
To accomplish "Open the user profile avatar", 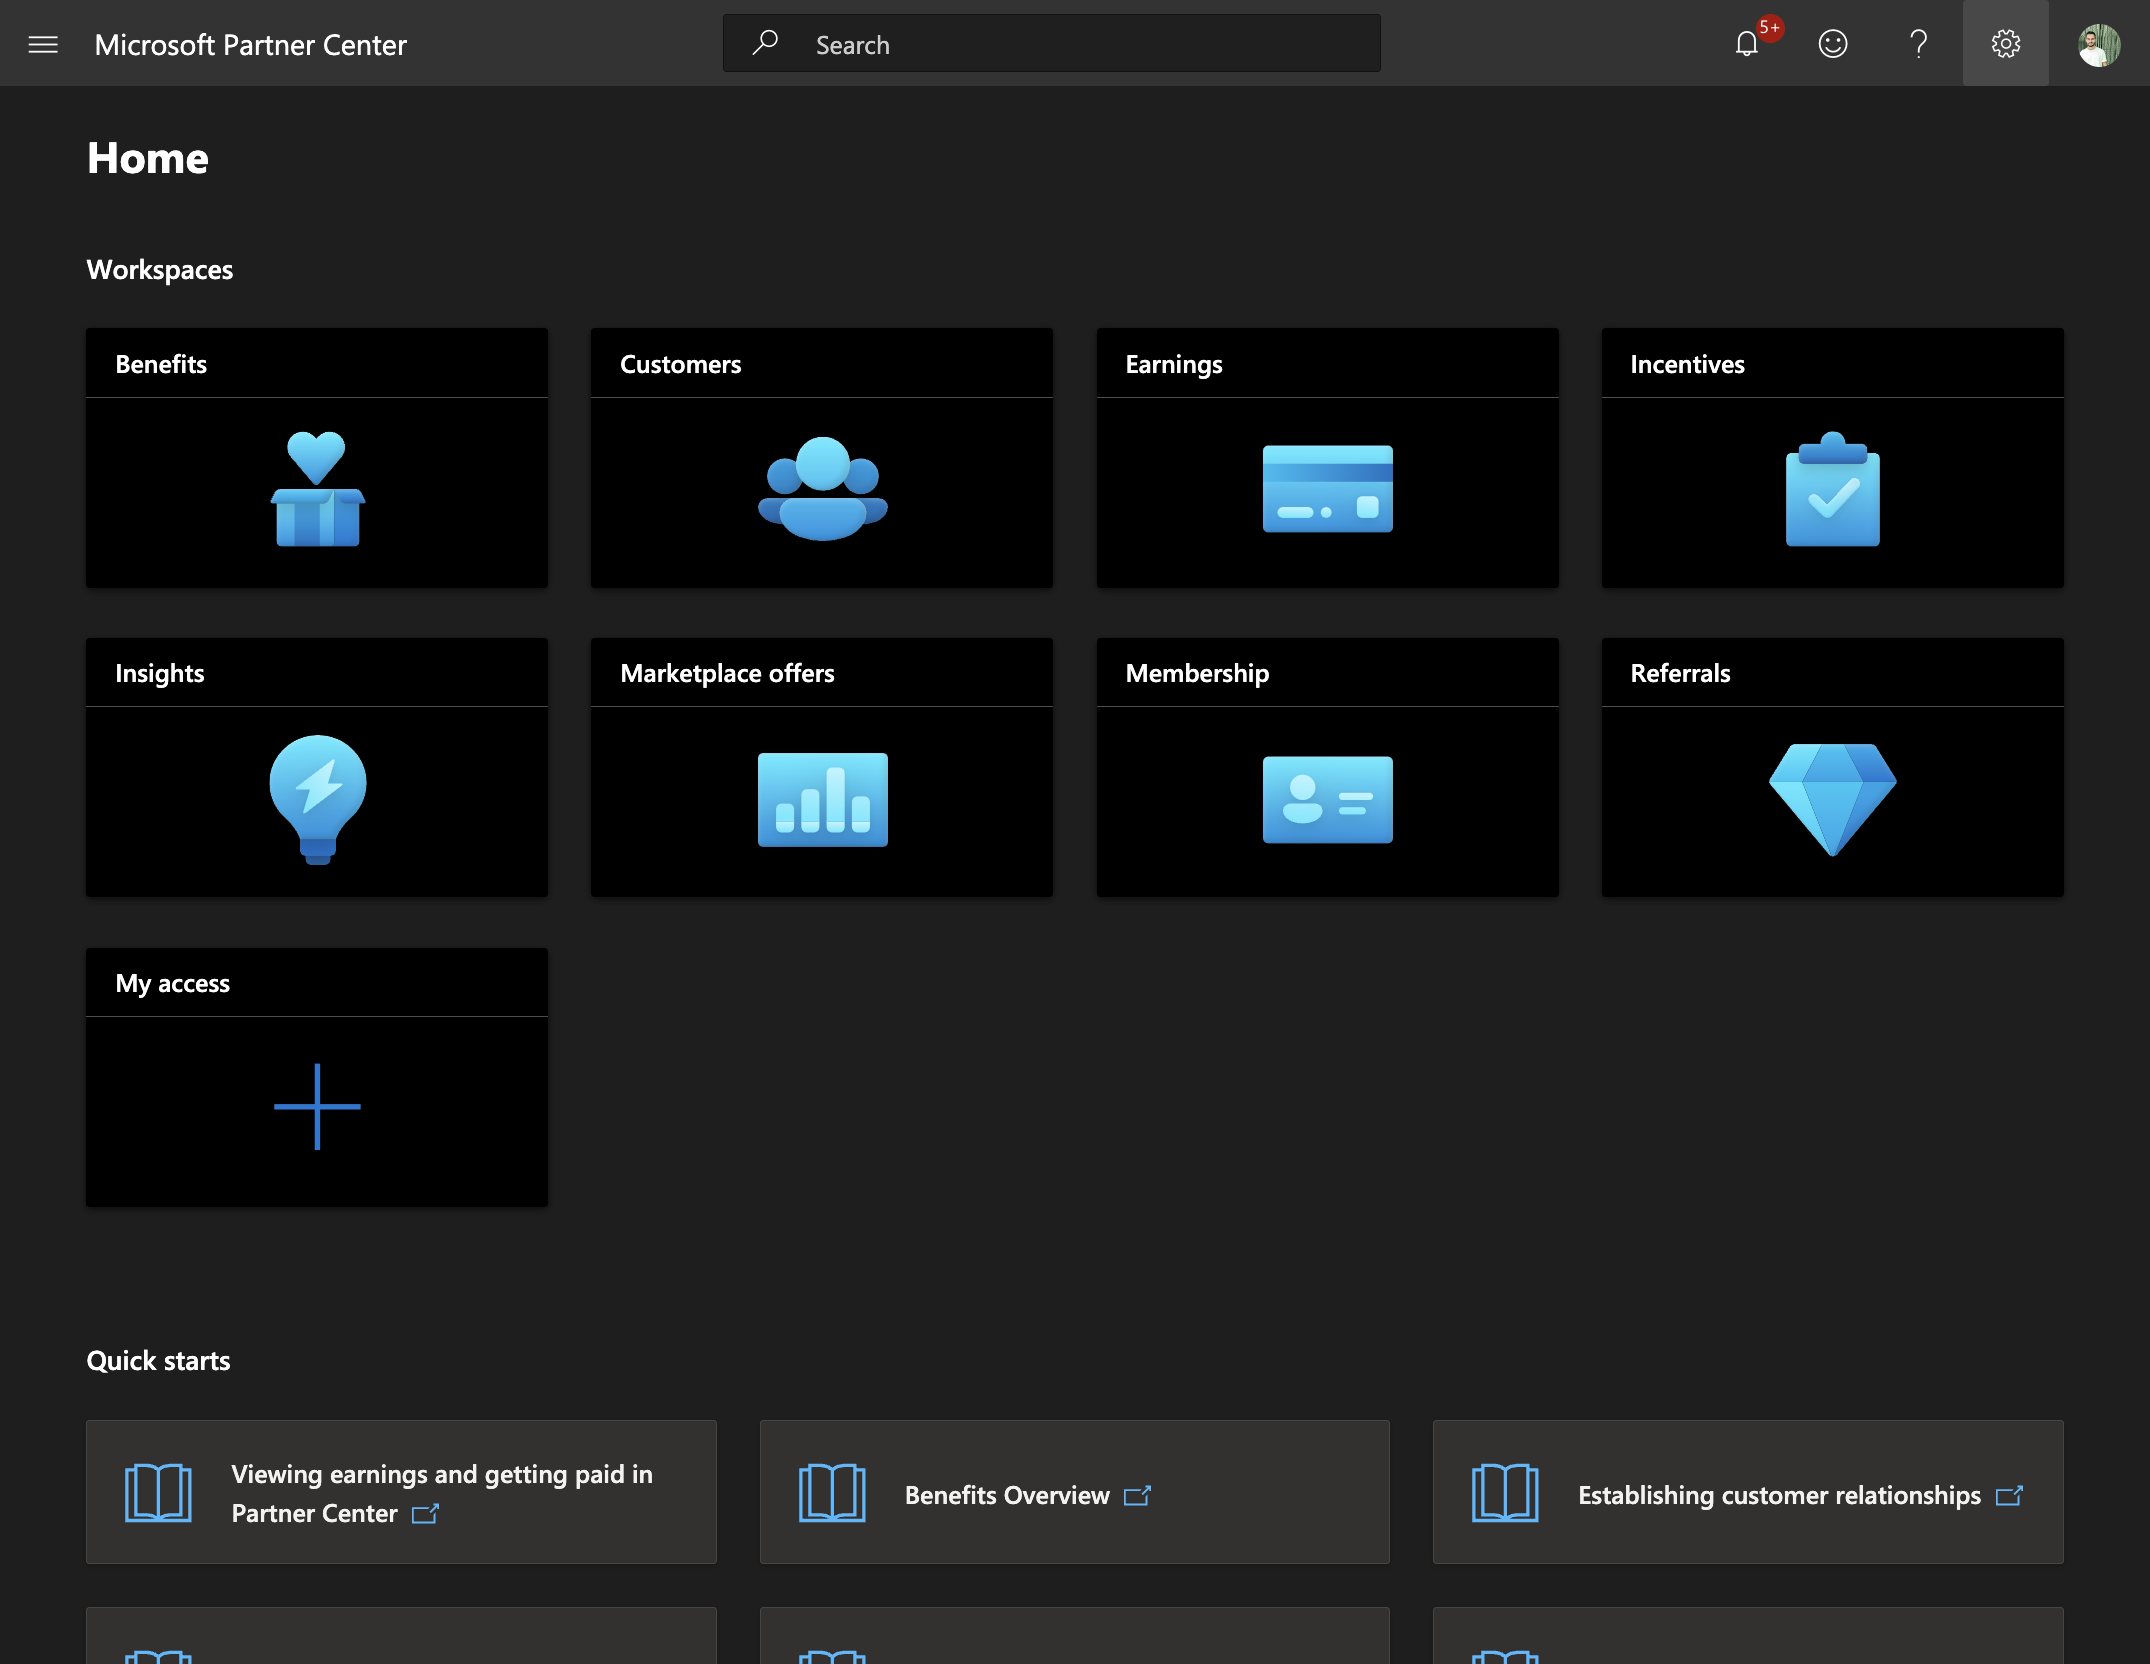I will (x=2099, y=45).
